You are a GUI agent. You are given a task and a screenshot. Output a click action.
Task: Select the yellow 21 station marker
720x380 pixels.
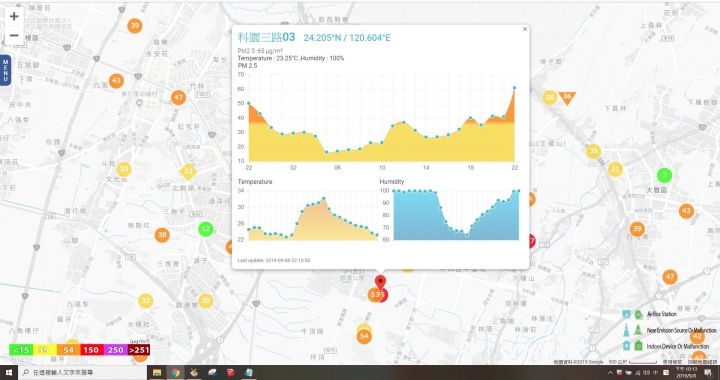615,169
